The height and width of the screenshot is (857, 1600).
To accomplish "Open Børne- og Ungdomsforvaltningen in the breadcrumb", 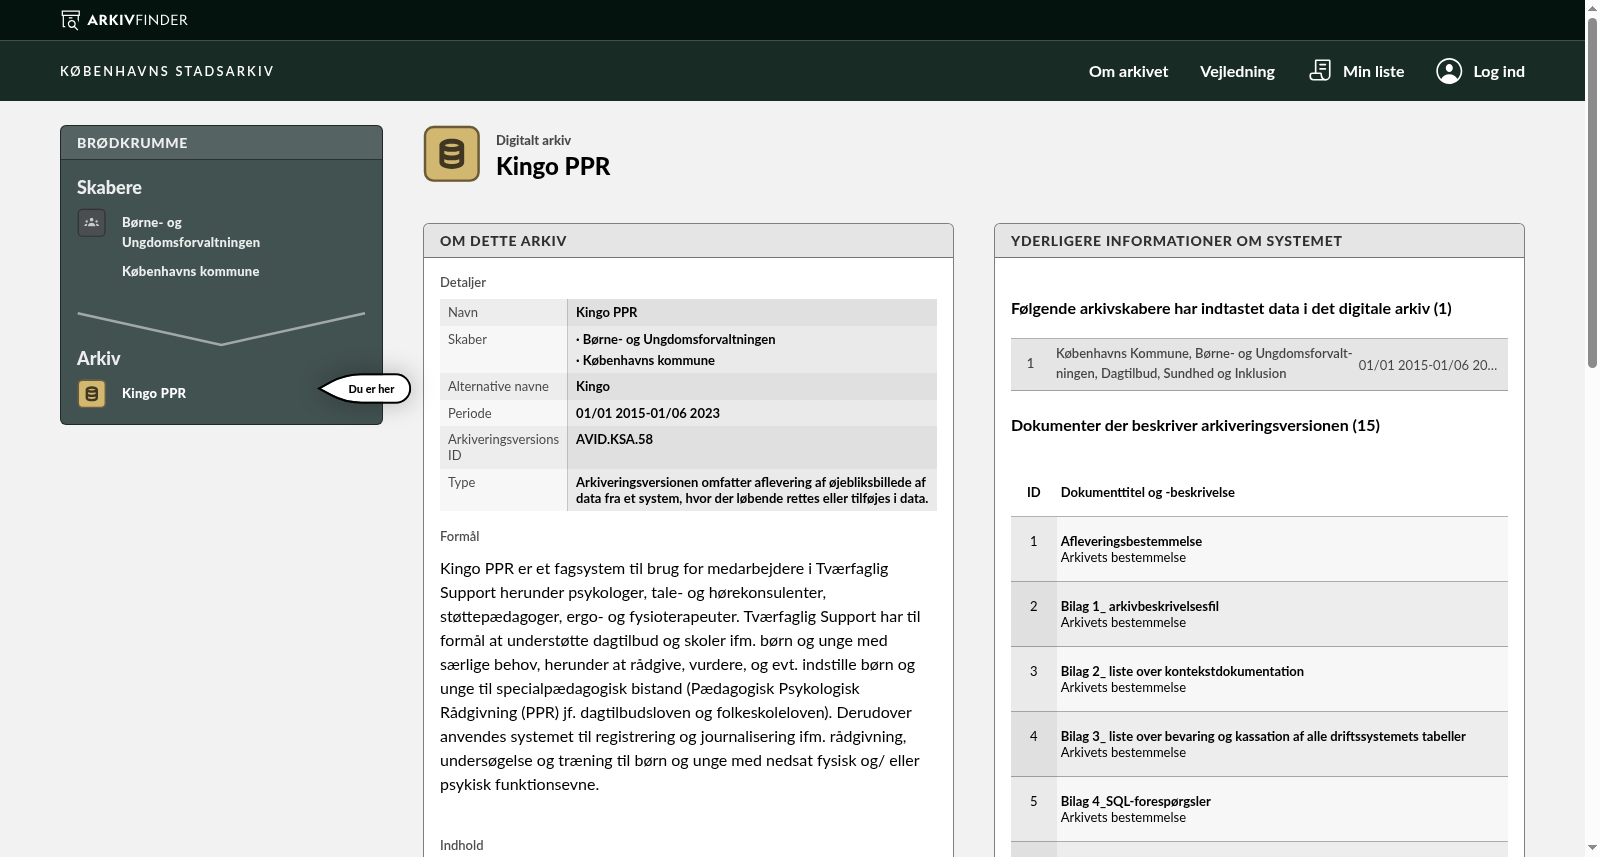I will (191, 232).
